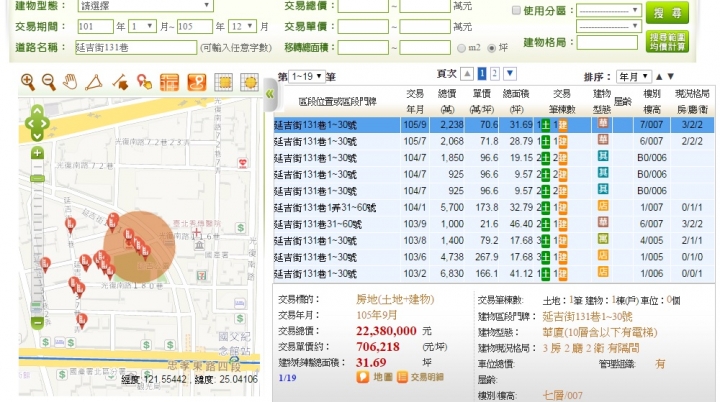Image resolution: width=720 pixels, height=402 pixels.
Task: Collapse the map panel with double chevron
Action: click(270, 95)
